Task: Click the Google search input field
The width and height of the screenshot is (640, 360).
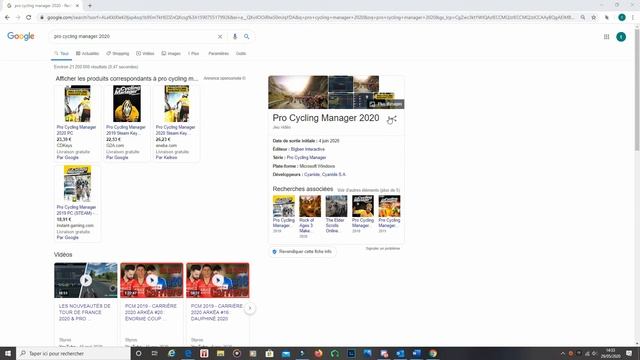Action: 134,36
